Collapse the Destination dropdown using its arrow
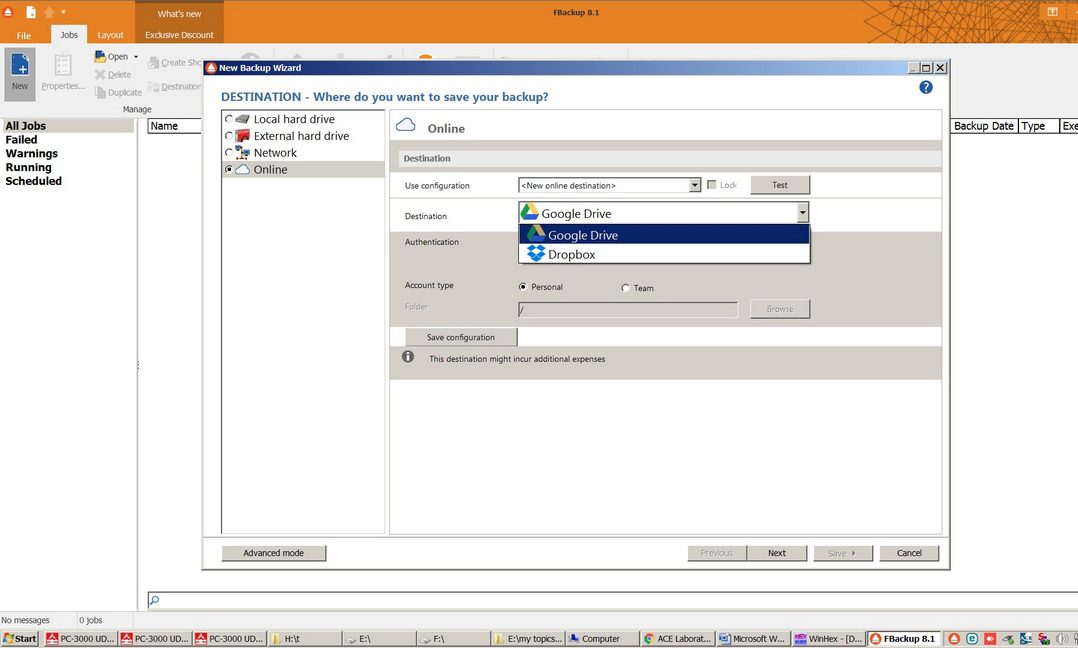This screenshot has width=1078, height=648. pos(802,213)
